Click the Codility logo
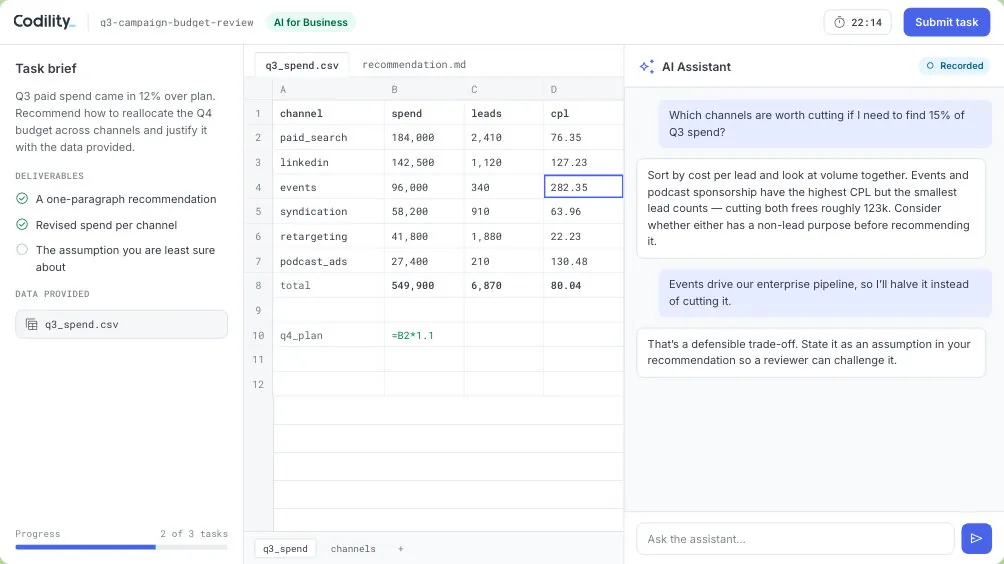 (44, 22)
